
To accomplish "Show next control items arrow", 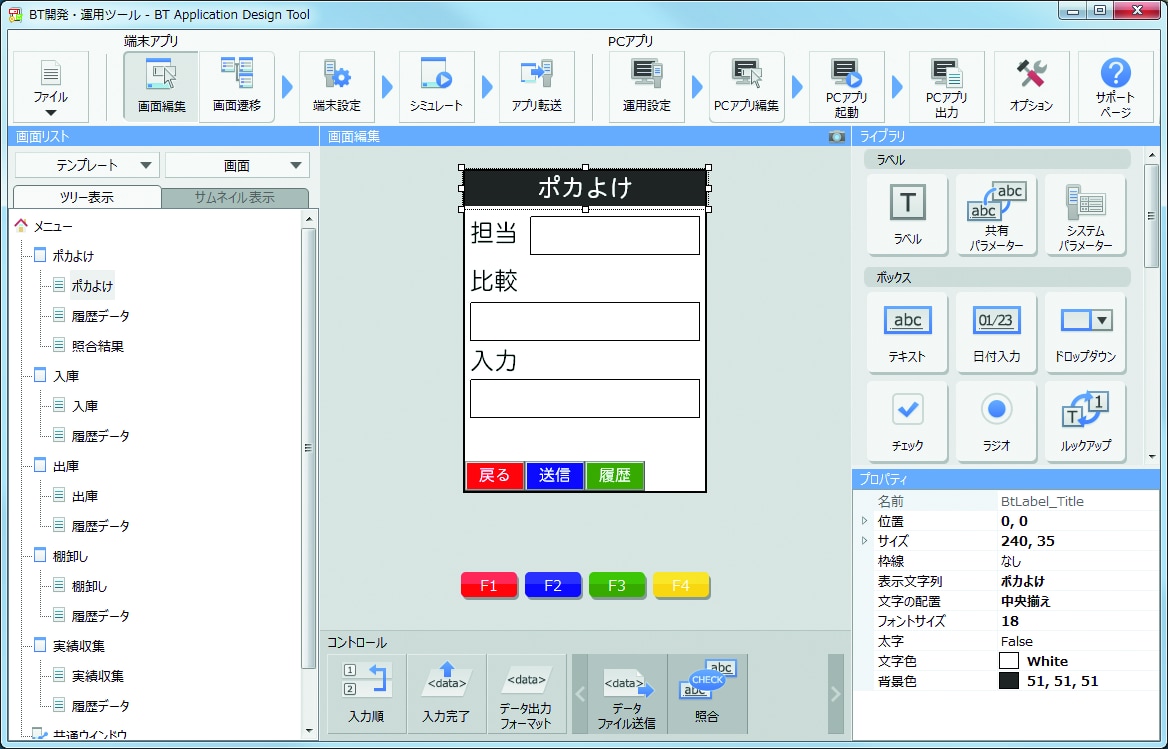I will pyautogui.click(x=836, y=694).
